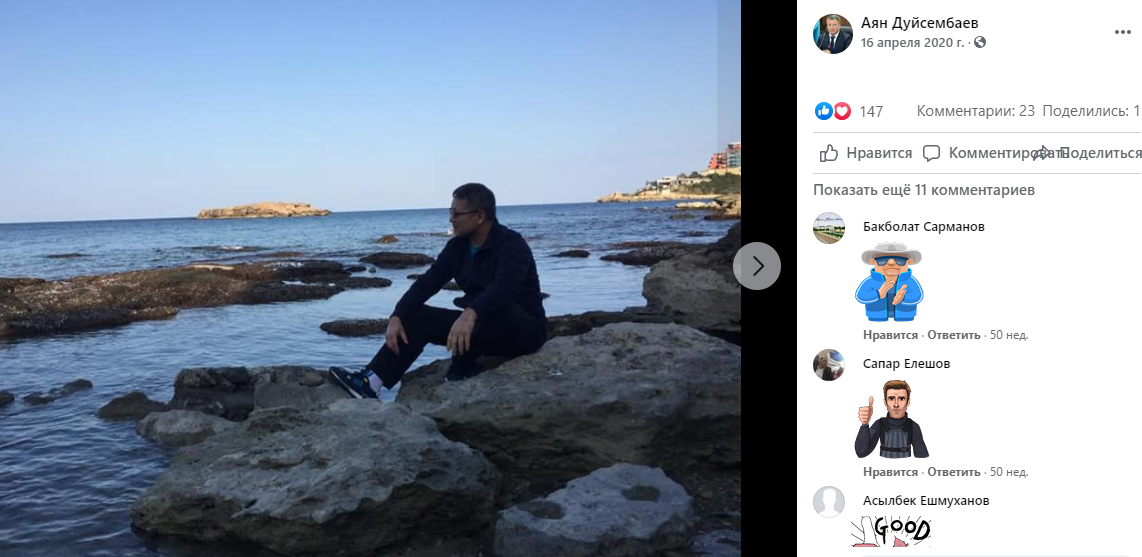Screen dimensions: 1142x557
Task: Go to the next photo with the arrow
Action: 757,266
